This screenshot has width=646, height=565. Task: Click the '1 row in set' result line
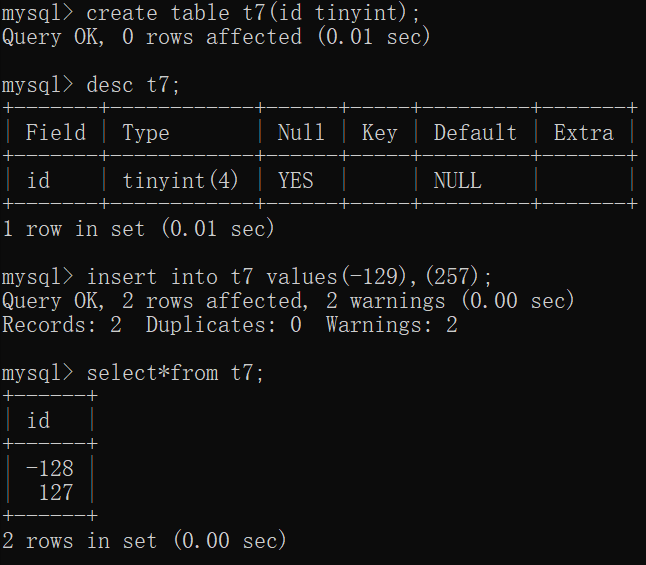[x=138, y=229]
